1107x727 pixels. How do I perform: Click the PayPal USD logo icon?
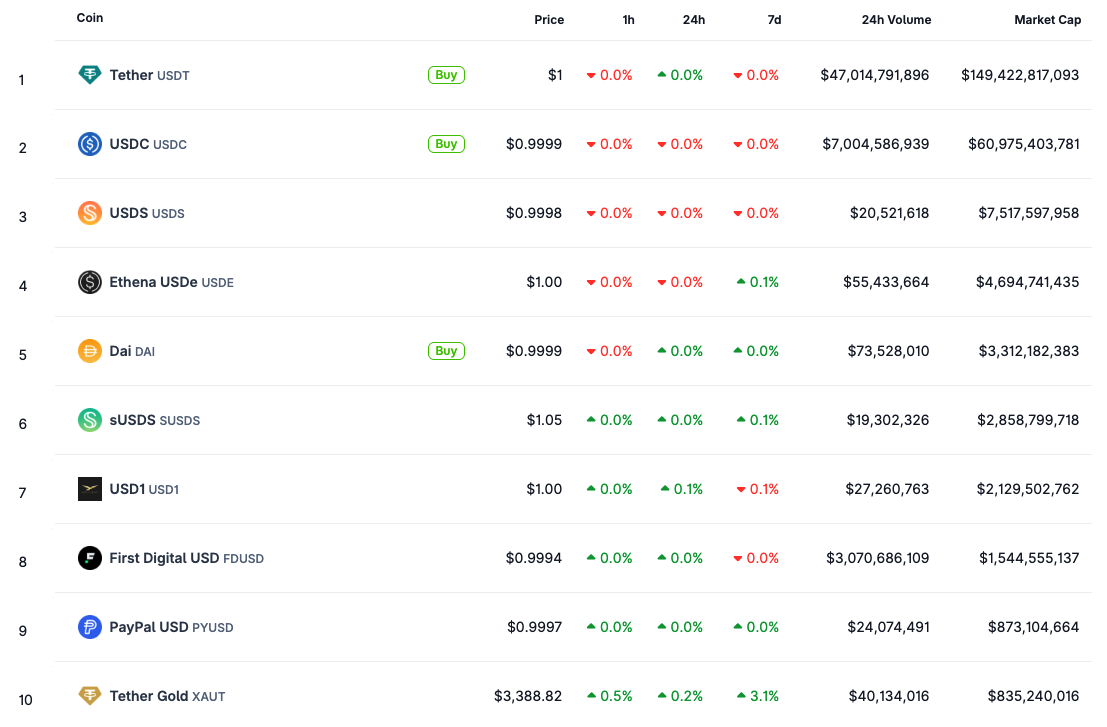click(90, 627)
